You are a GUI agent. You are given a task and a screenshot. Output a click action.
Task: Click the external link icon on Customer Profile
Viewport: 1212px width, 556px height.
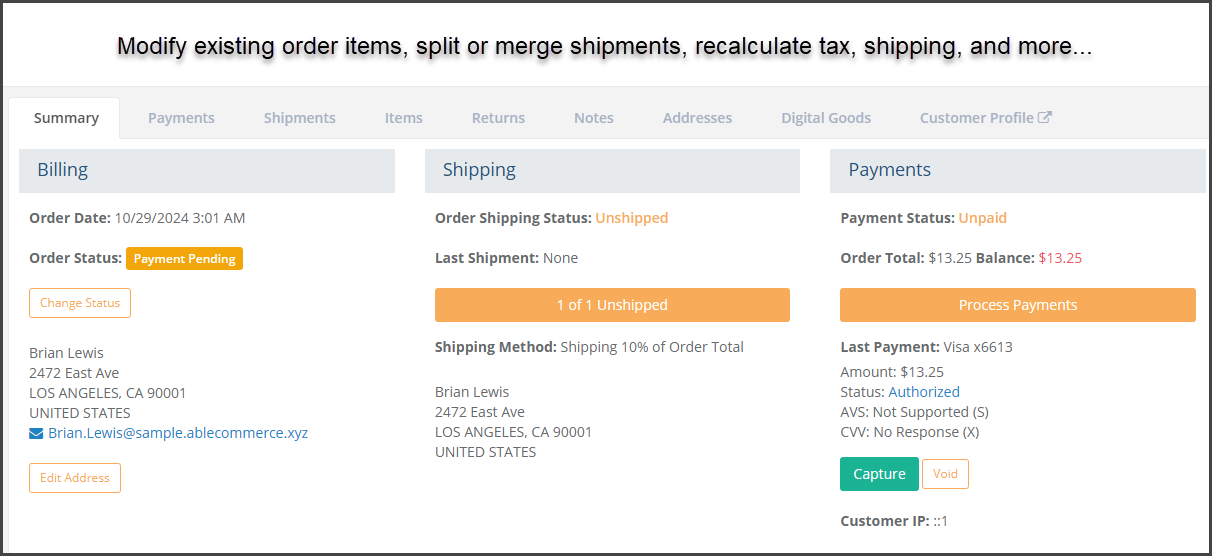point(1045,117)
